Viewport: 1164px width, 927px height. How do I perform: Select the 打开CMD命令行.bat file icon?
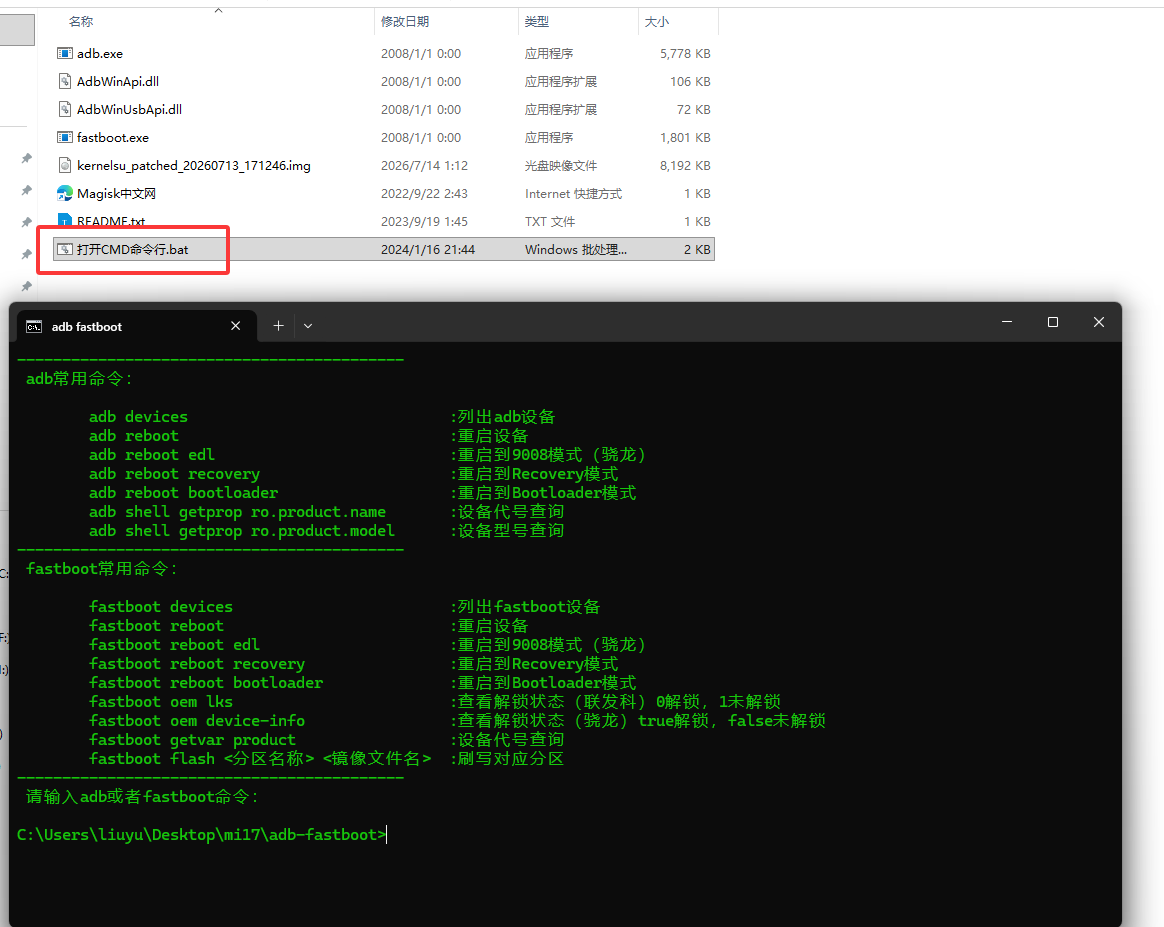(65, 249)
